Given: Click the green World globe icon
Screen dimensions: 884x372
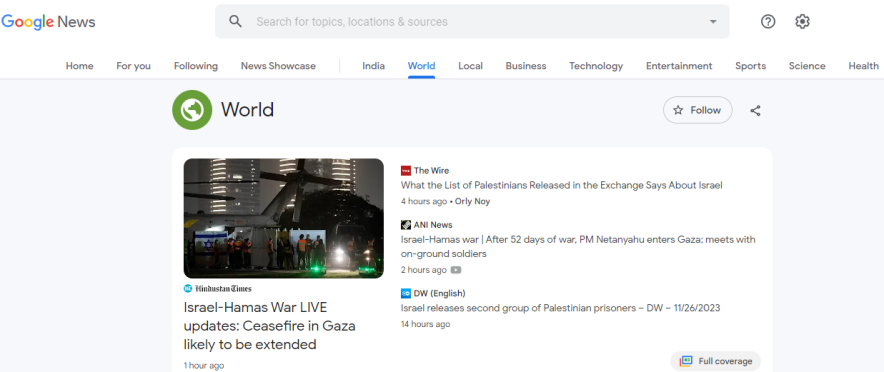Looking at the screenshot, I should click(192, 110).
